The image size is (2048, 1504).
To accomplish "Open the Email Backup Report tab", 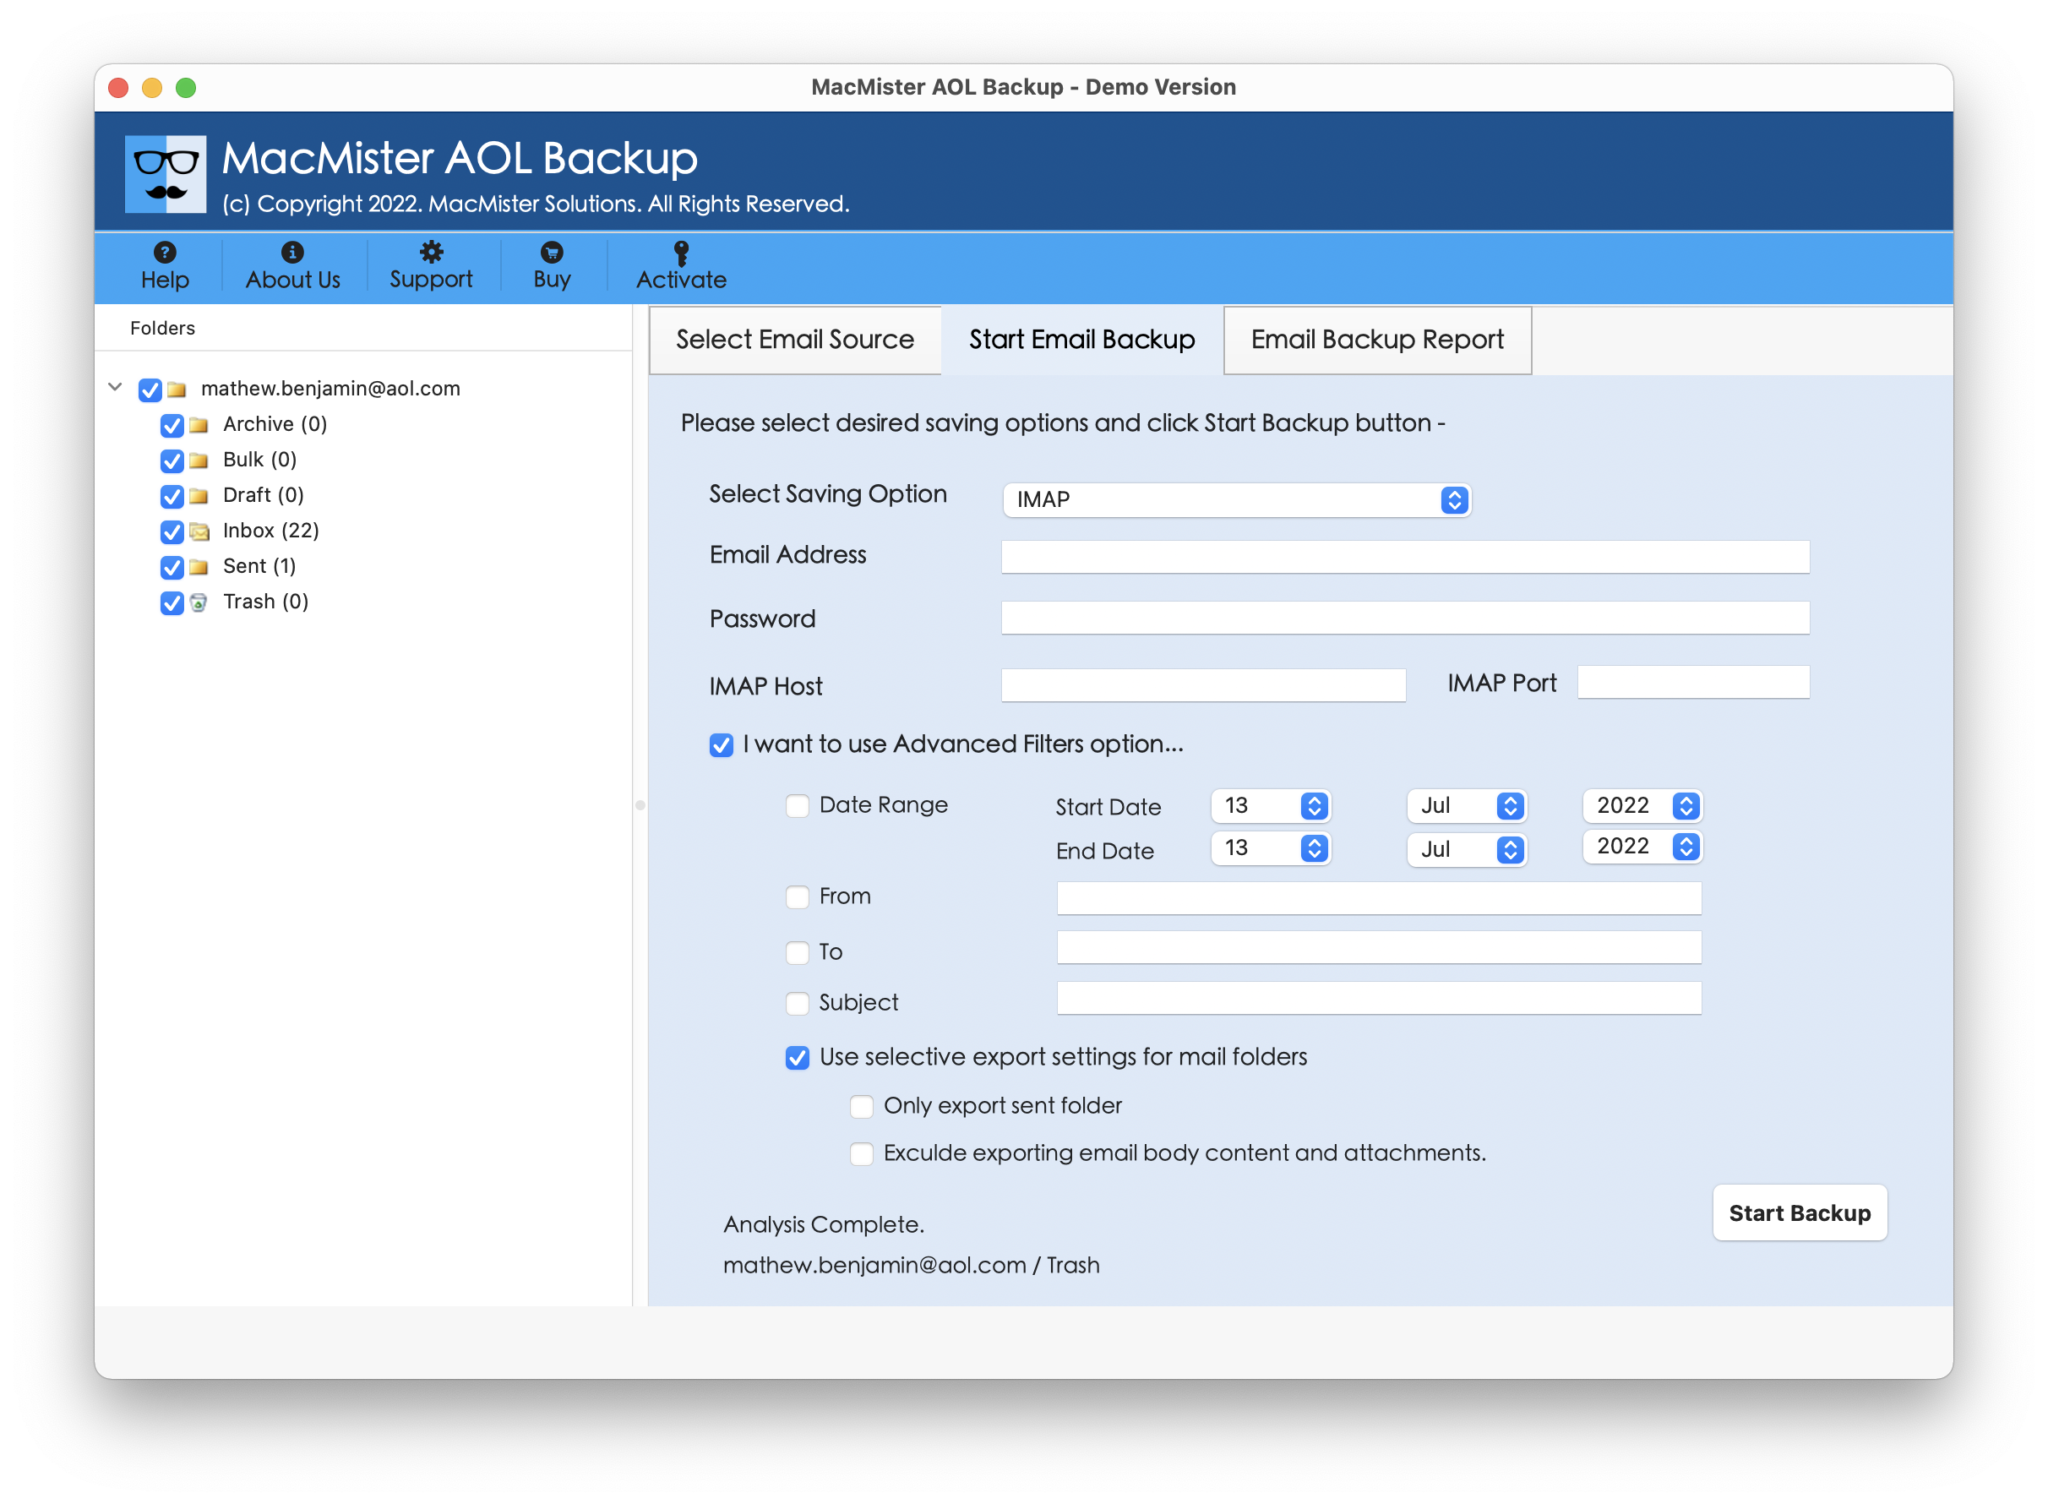I will pyautogui.click(x=1376, y=340).
